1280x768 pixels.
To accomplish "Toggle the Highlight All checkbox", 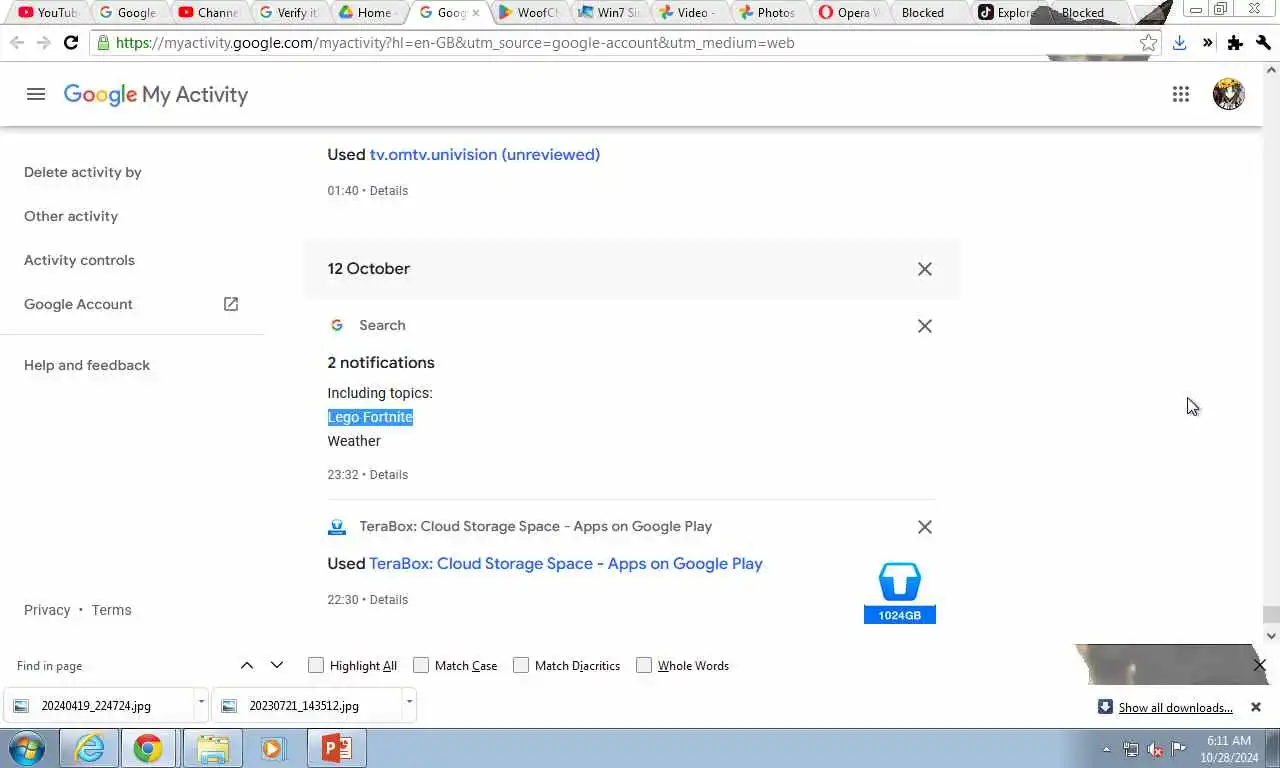I will 316,665.
